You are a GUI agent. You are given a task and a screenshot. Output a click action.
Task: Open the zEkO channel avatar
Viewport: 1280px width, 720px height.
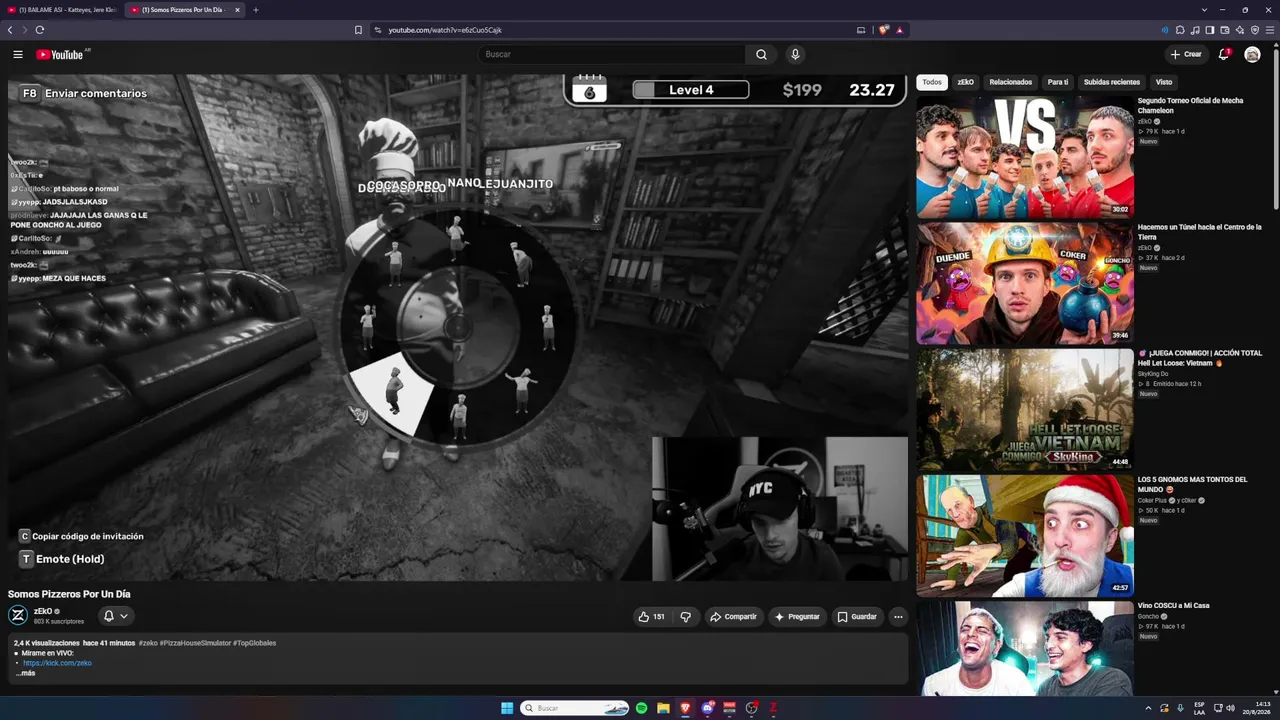(x=18, y=616)
